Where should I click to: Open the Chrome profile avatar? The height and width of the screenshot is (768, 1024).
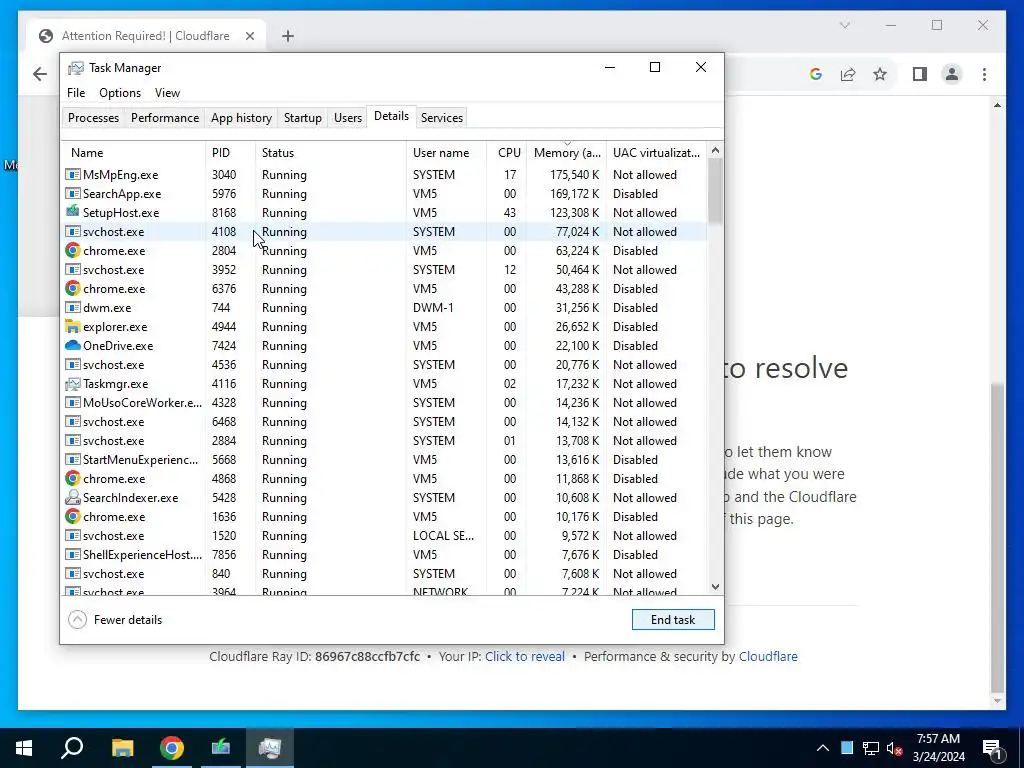click(x=952, y=74)
